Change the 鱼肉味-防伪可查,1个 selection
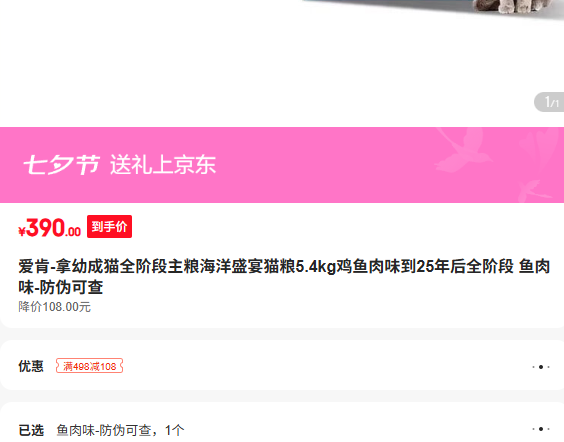The height and width of the screenshot is (442, 564). 120,430
